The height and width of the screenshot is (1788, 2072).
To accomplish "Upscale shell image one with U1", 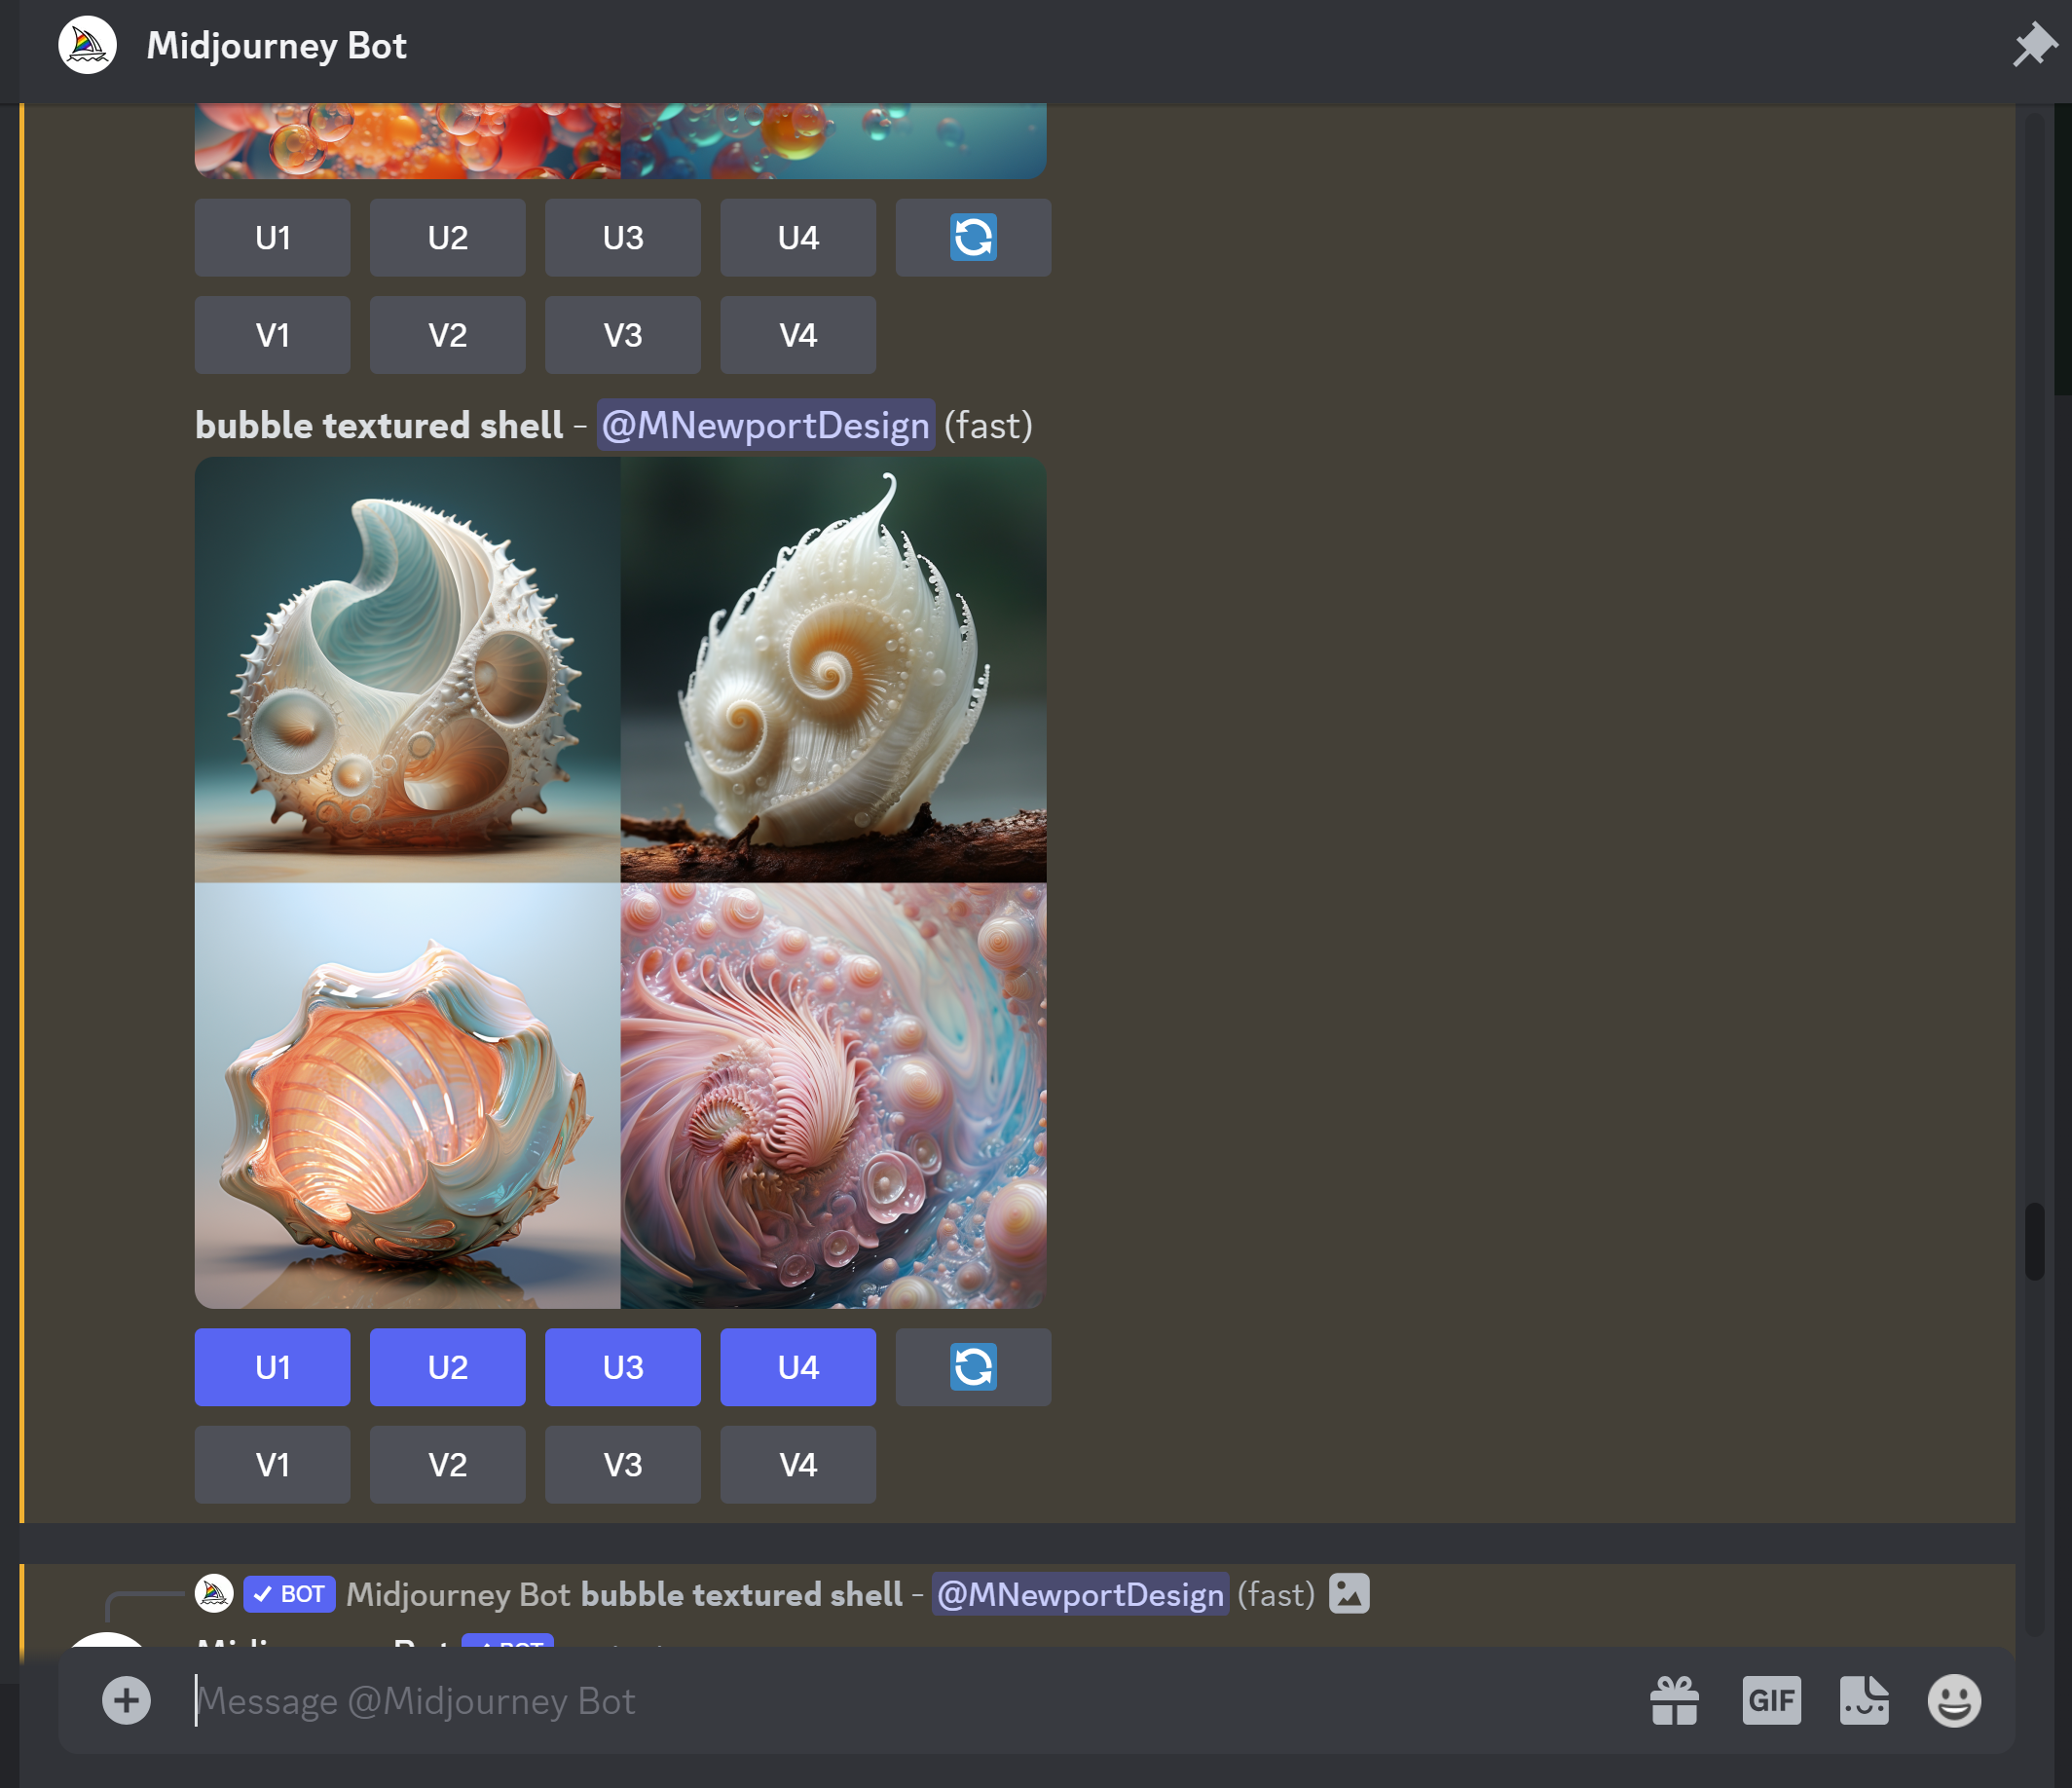I will point(272,1367).
